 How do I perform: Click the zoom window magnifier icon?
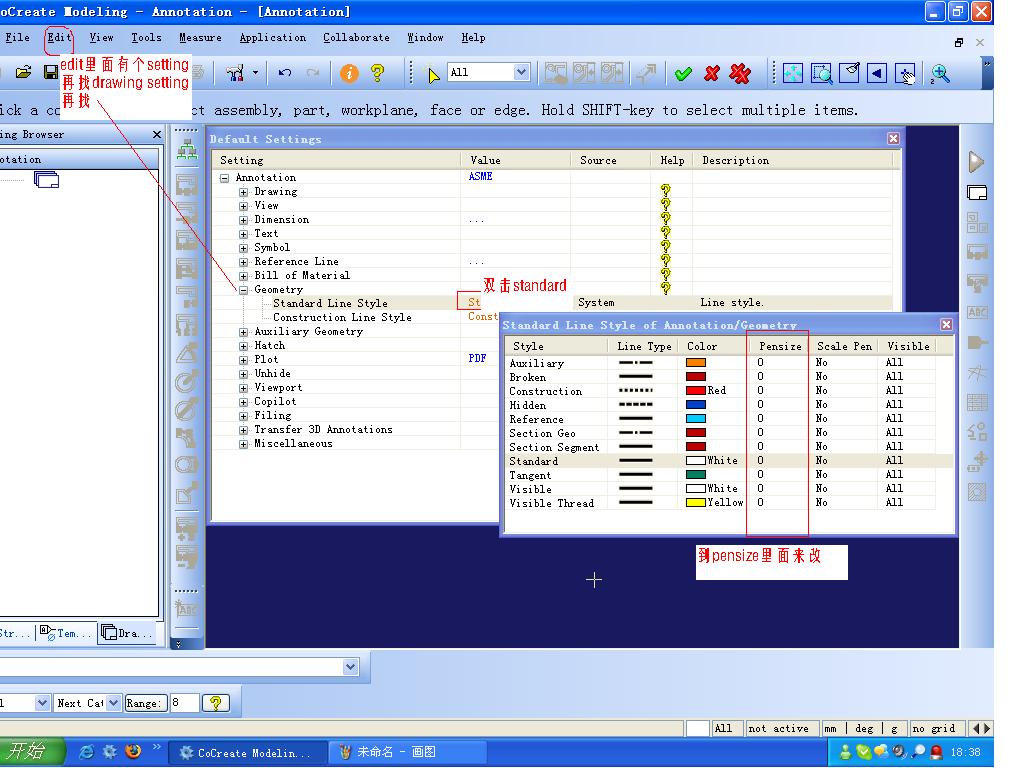click(821, 73)
